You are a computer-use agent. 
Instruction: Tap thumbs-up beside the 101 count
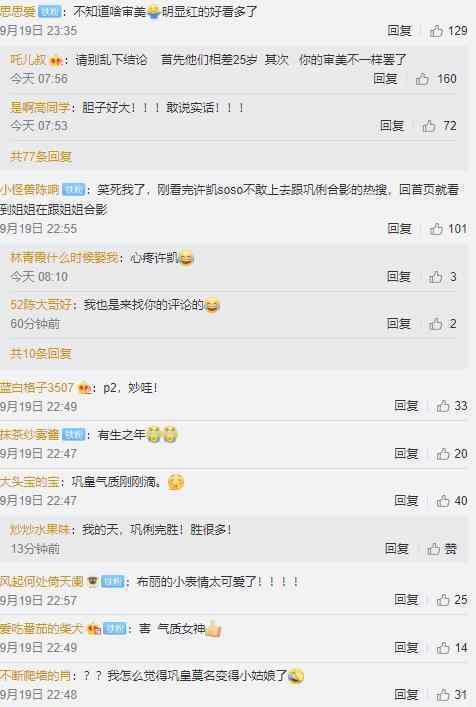click(x=436, y=229)
